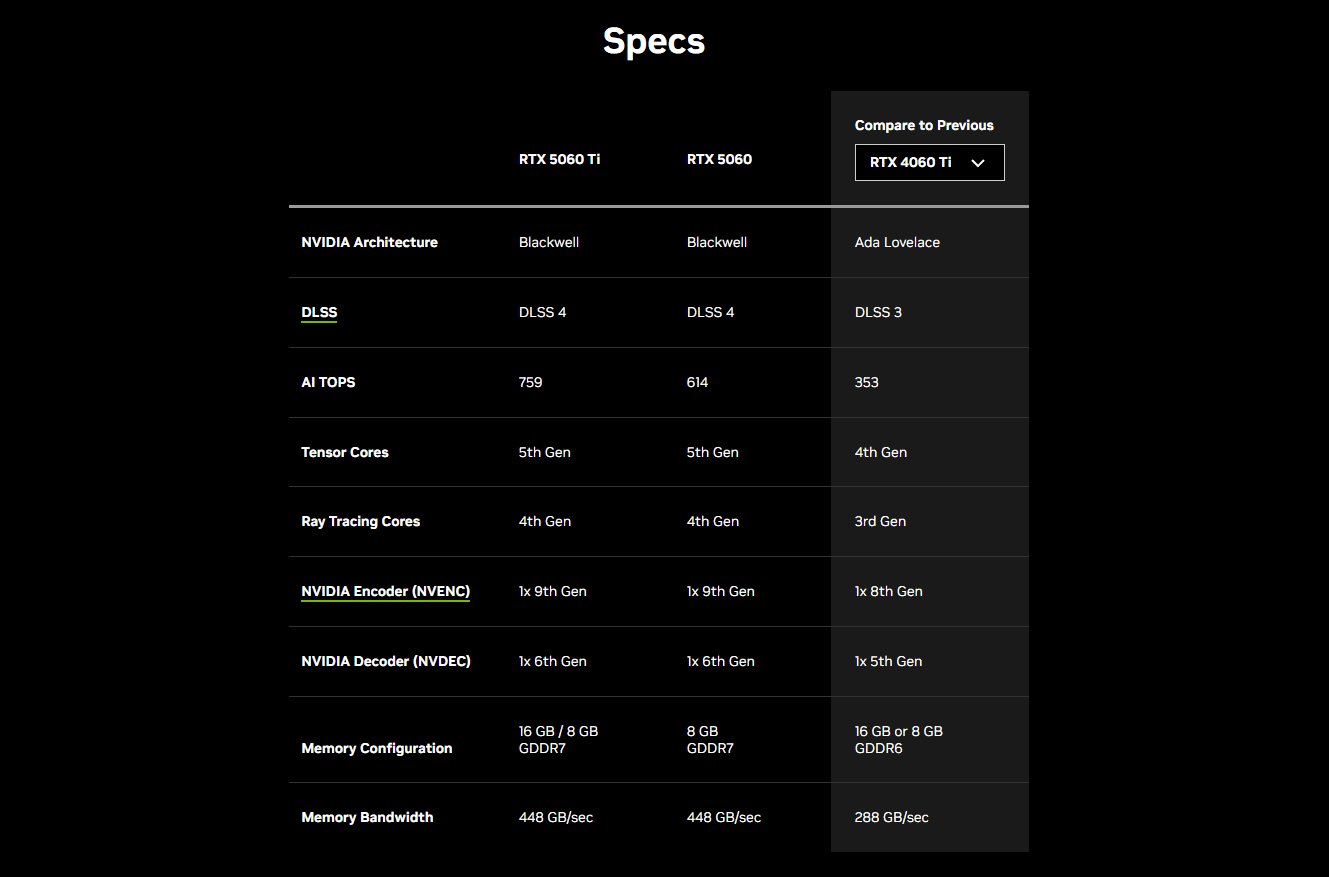Screen dimensions: 1329x877
Task: Click the Ada Lovelace architecture cell
Action: (897, 242)
